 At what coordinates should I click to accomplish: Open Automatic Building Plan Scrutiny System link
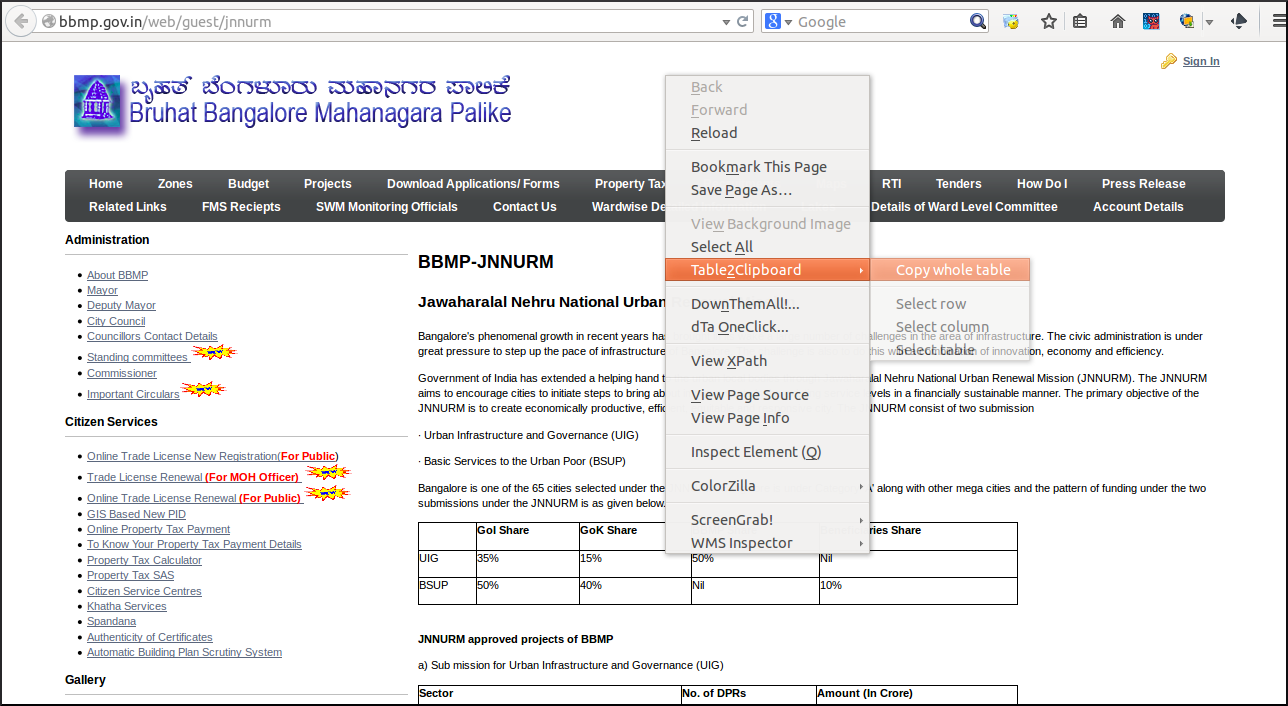(184, 652)
